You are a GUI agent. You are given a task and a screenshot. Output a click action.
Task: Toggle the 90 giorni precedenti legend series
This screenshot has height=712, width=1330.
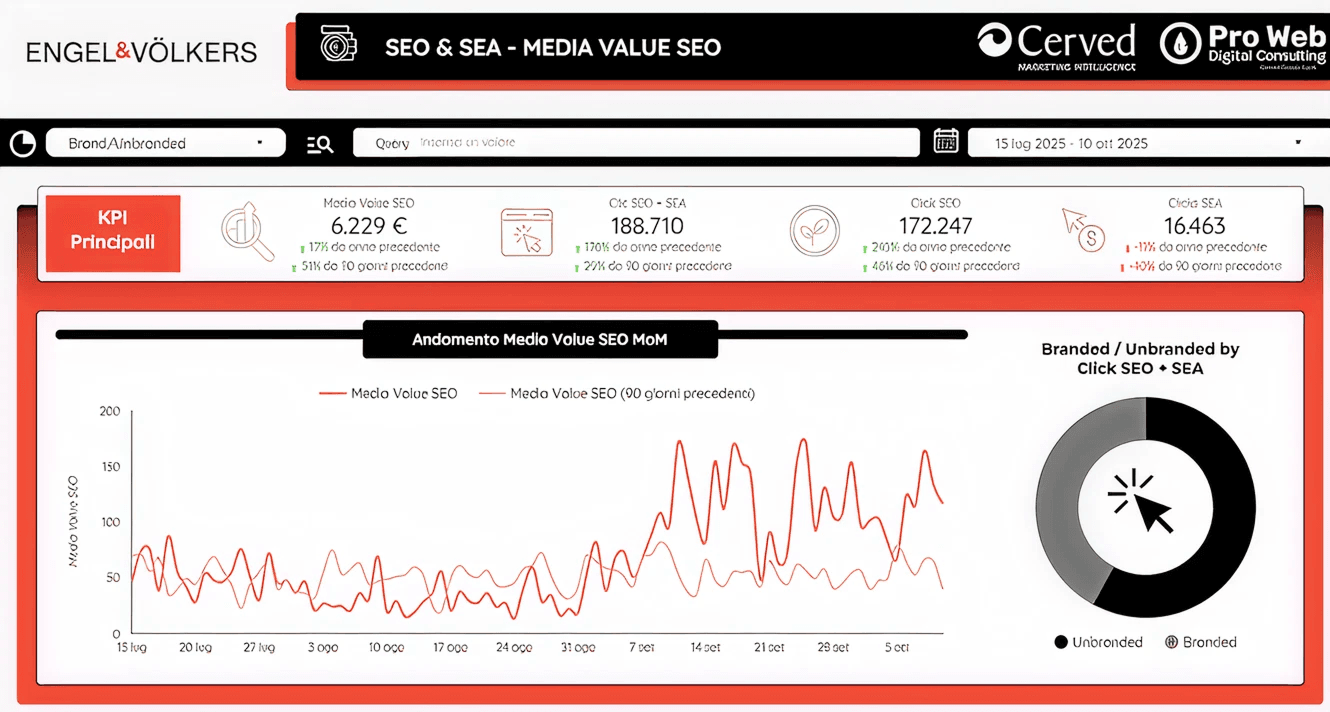coord(617,394)
